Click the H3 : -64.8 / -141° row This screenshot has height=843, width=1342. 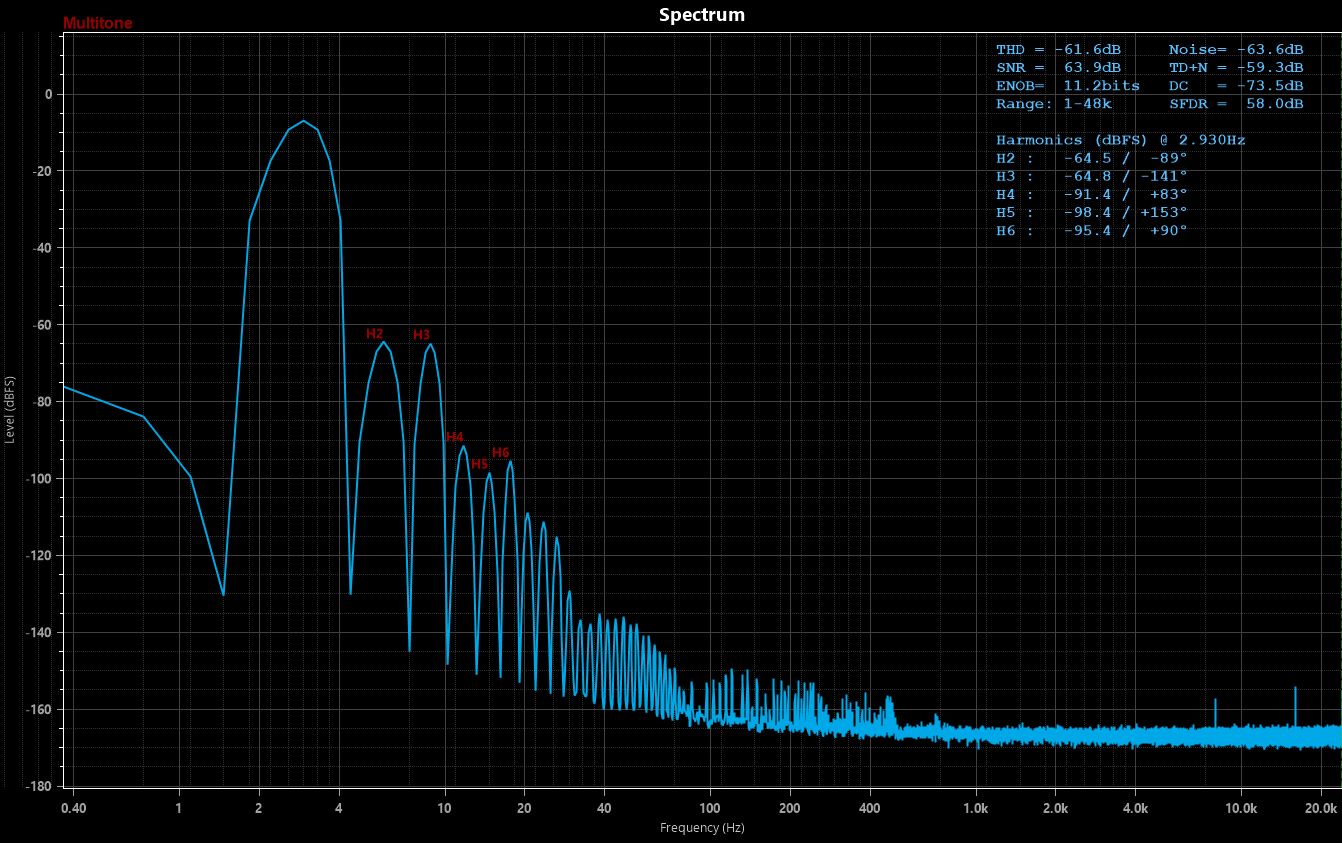point(1091,176)
